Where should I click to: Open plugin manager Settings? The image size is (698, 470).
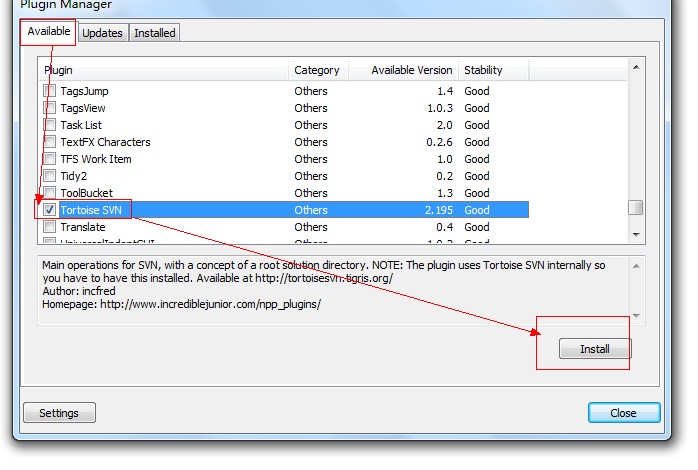click(58, 413)
